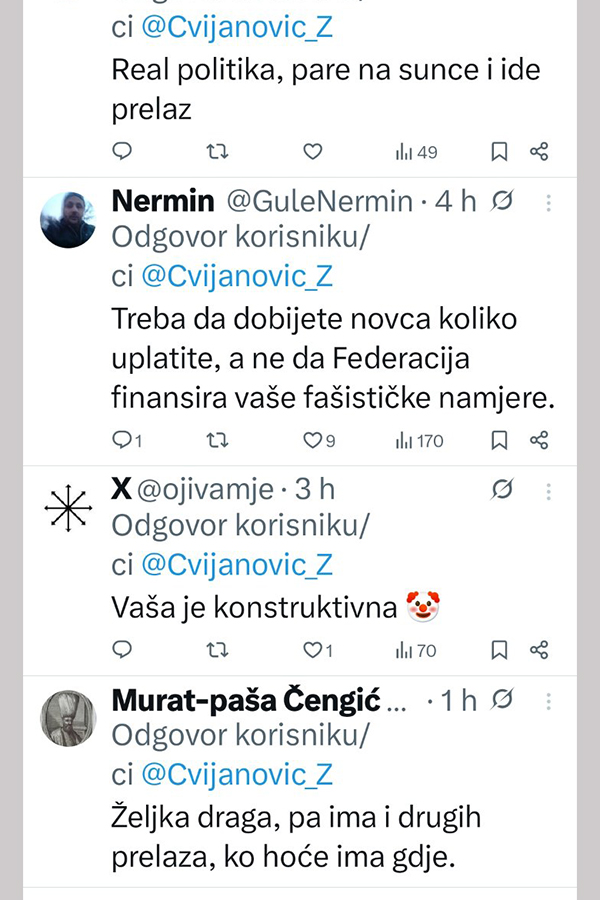Image resolution: width=600 pixels, height=900 pixels.
Task: Open more options on Murat-paša Čengić's tweet
Action: click(x=548, y=700)
